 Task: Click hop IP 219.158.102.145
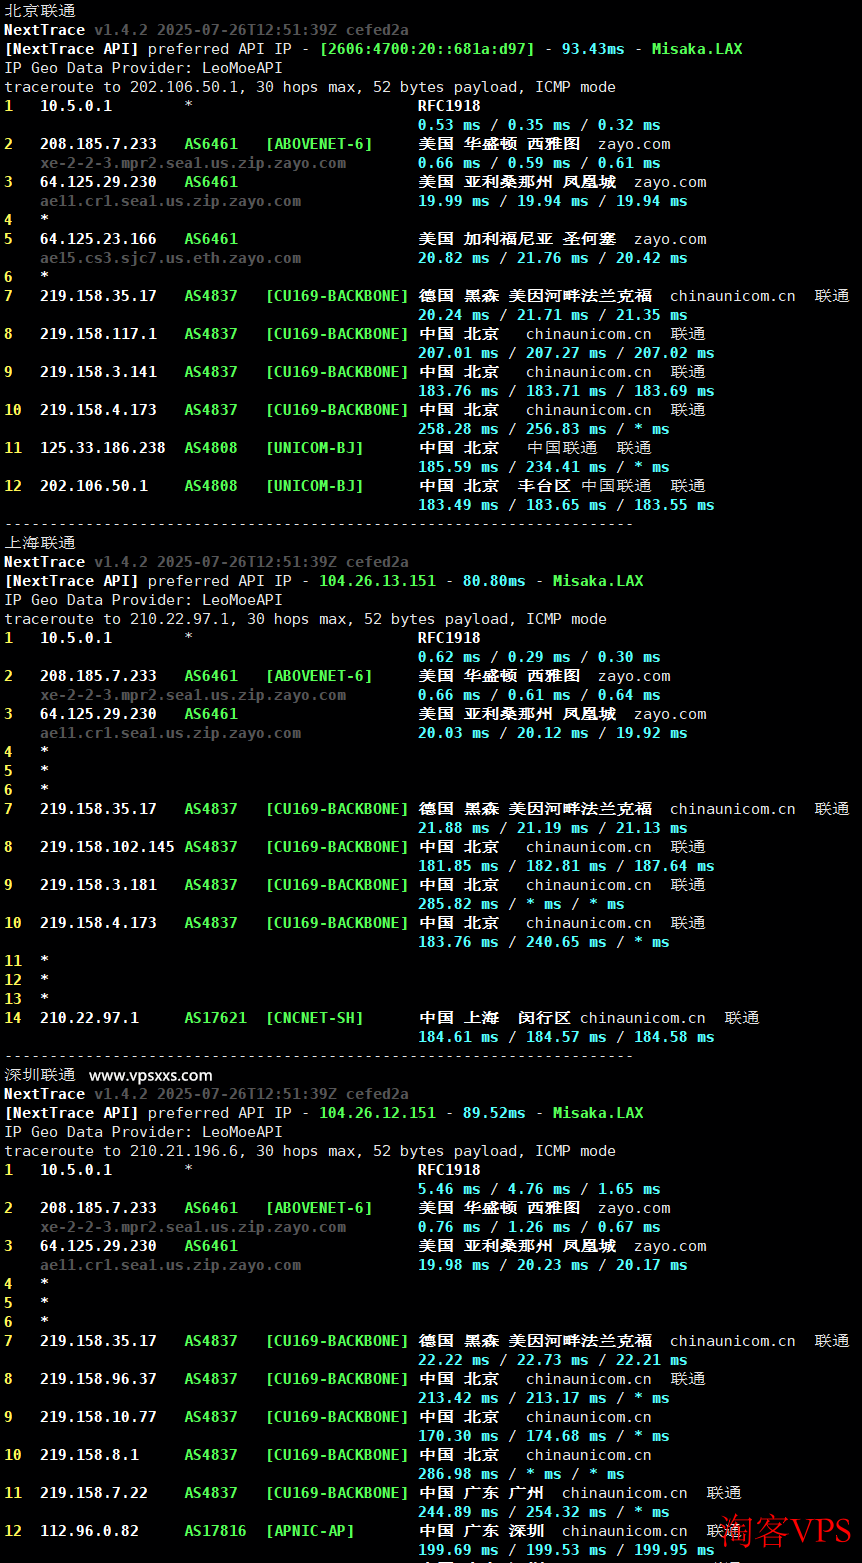107,847
